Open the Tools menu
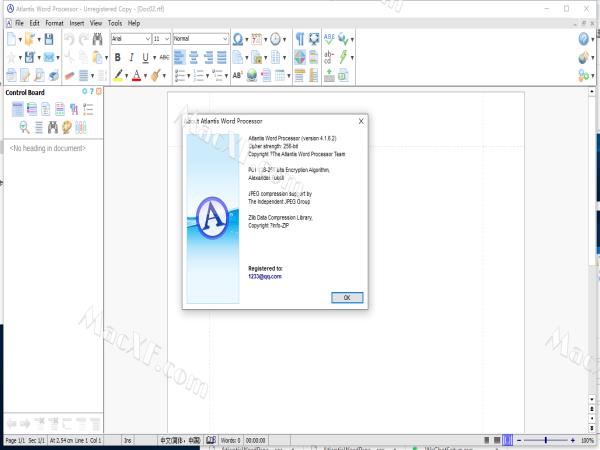This screenshot has width=600, height=450. pos(115,23)
